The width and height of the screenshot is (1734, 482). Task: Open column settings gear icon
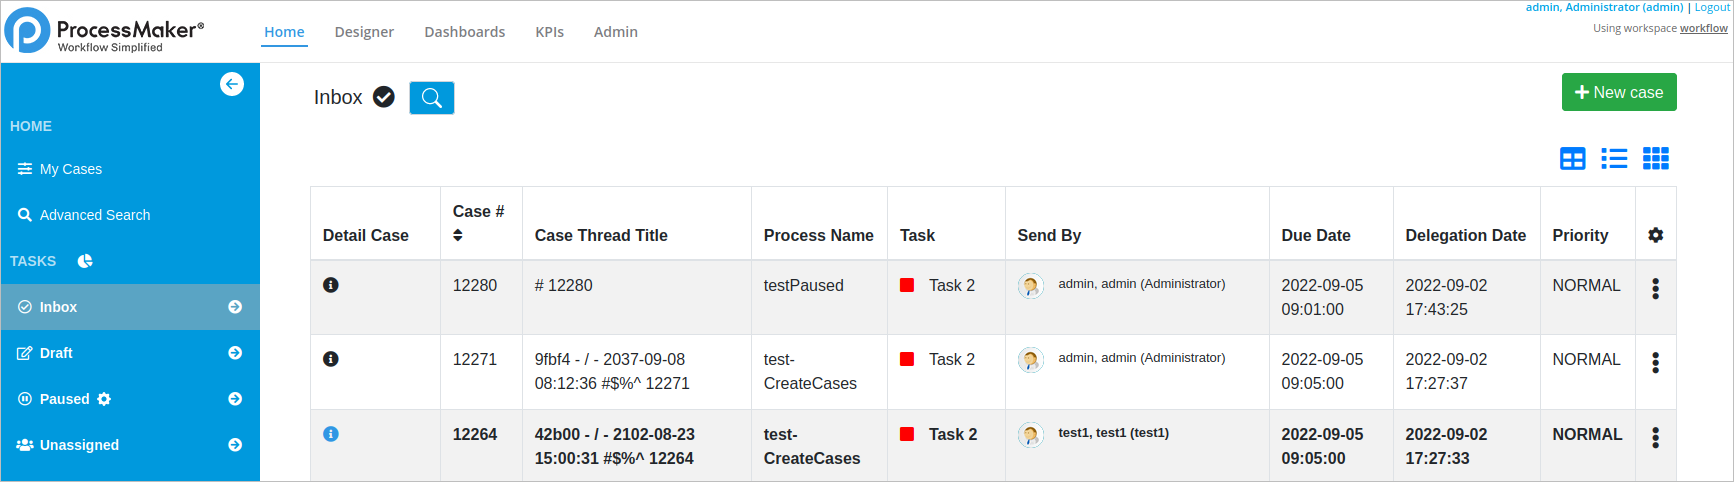1655,235
